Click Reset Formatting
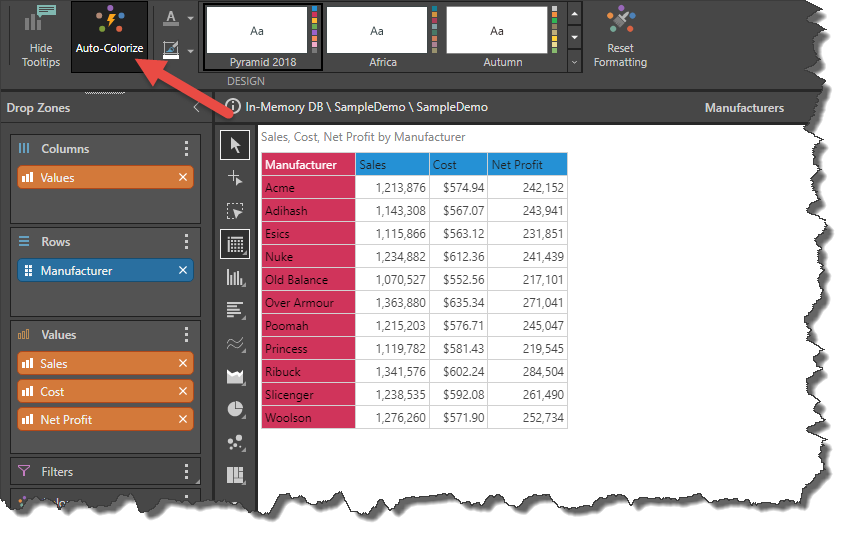Image resolution: width=849 pixels, height=535 pixels. tap(621, 36)
